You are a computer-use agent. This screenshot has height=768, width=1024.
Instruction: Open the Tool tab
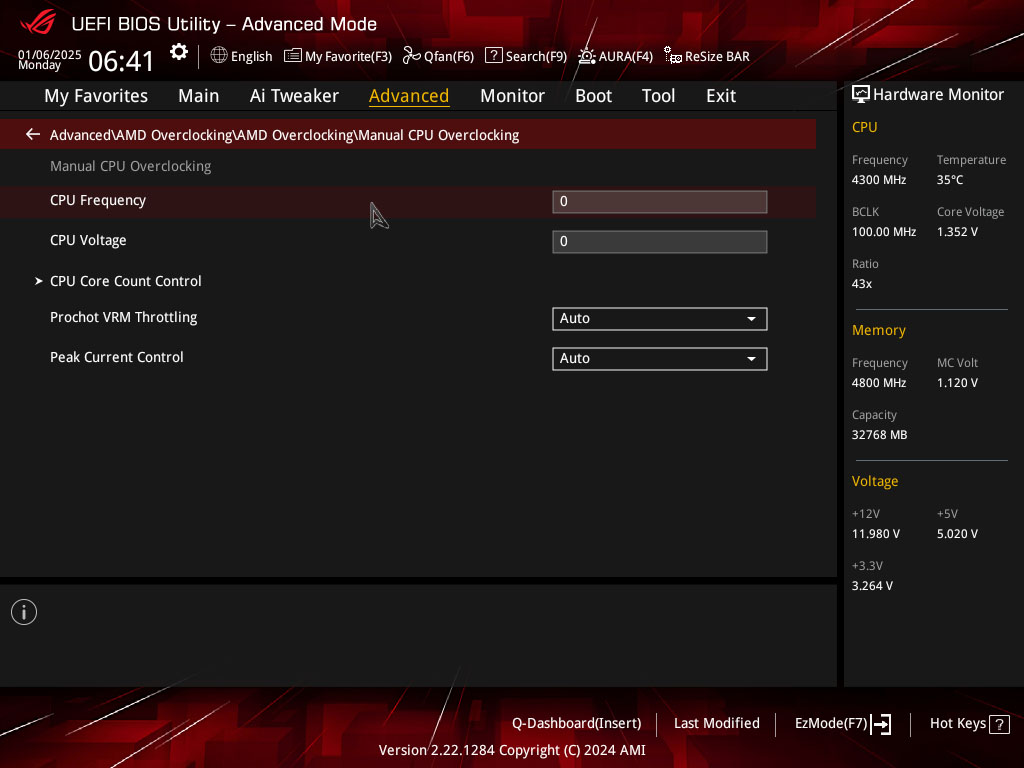658,96
